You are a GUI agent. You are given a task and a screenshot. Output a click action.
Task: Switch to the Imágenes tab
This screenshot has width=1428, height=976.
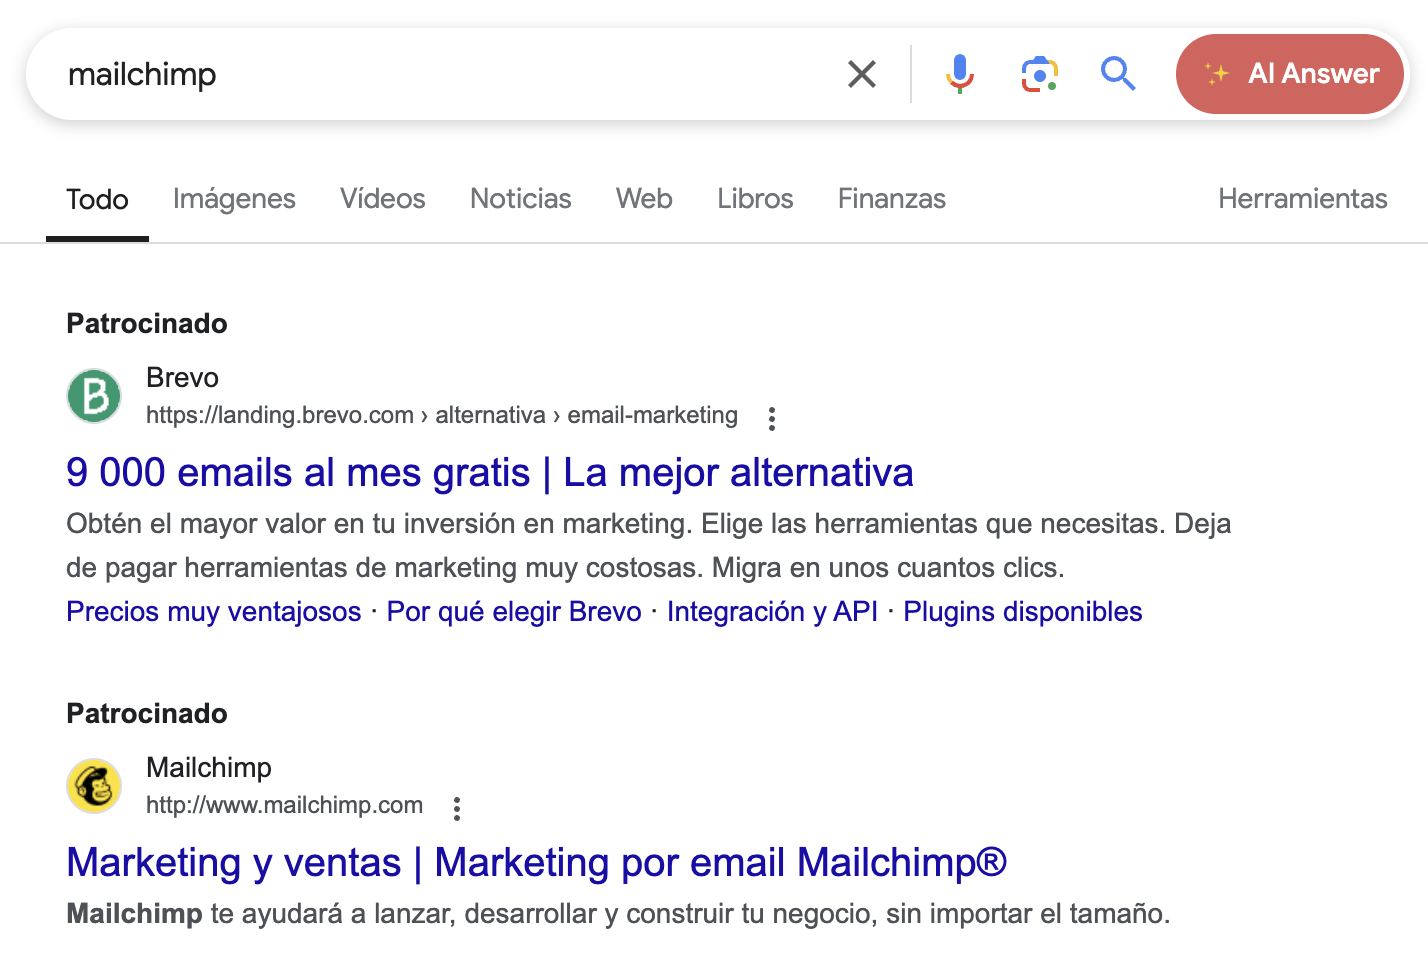pyautogui.click(x=234, y=199)
